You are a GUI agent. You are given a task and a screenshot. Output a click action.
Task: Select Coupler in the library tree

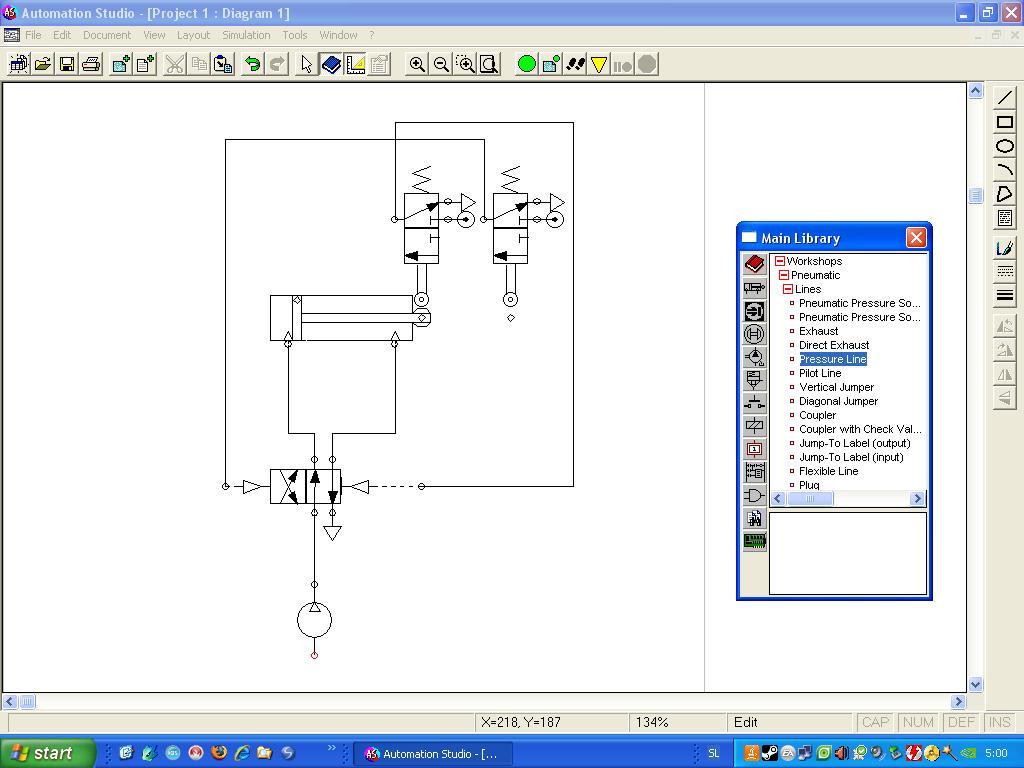click(x=818, y=415)
